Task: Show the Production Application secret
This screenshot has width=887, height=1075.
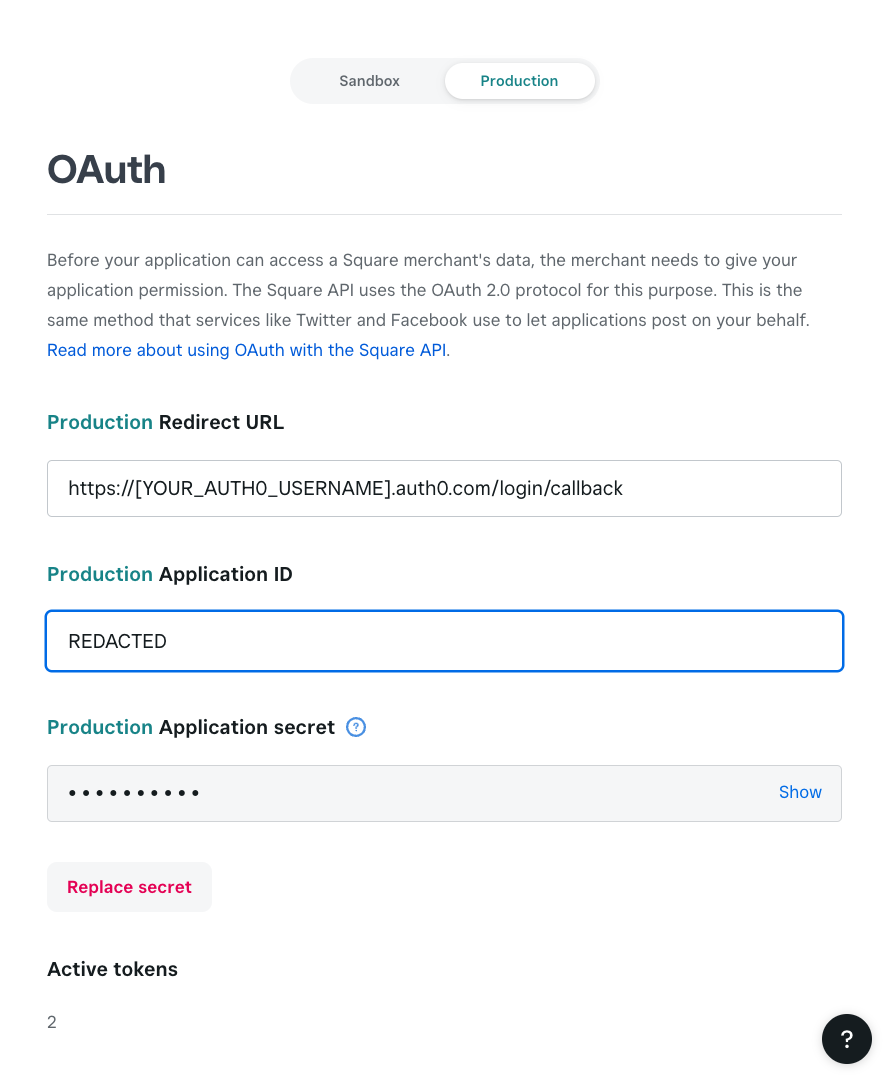Action: tap(799, 792)
